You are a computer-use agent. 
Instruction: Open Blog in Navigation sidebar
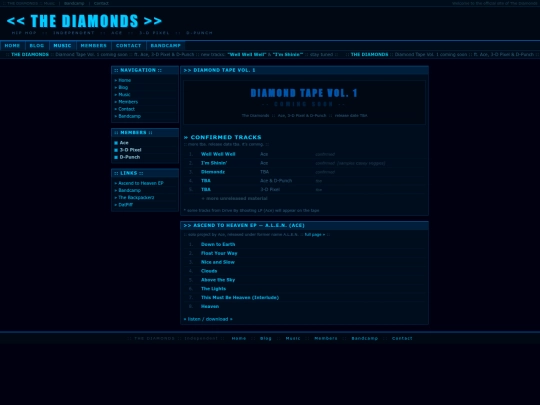click(123, 87)
